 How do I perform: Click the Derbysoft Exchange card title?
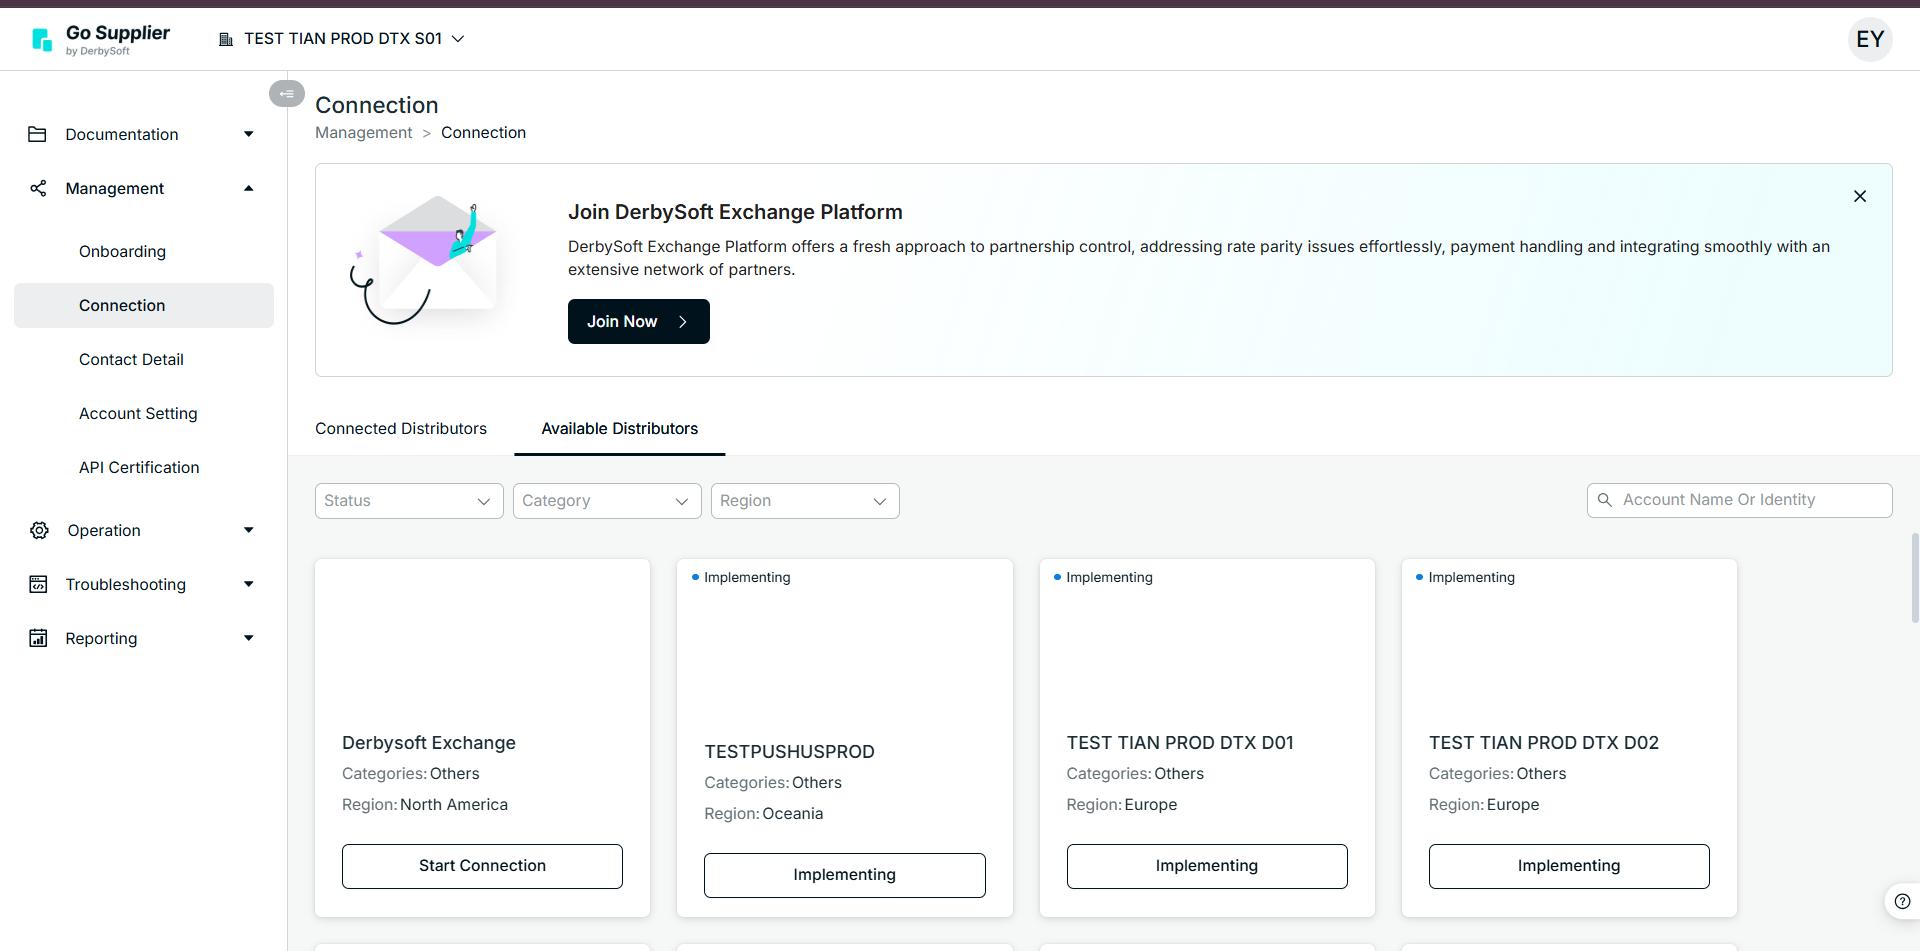pyautogui.click(x=429, y=743)
